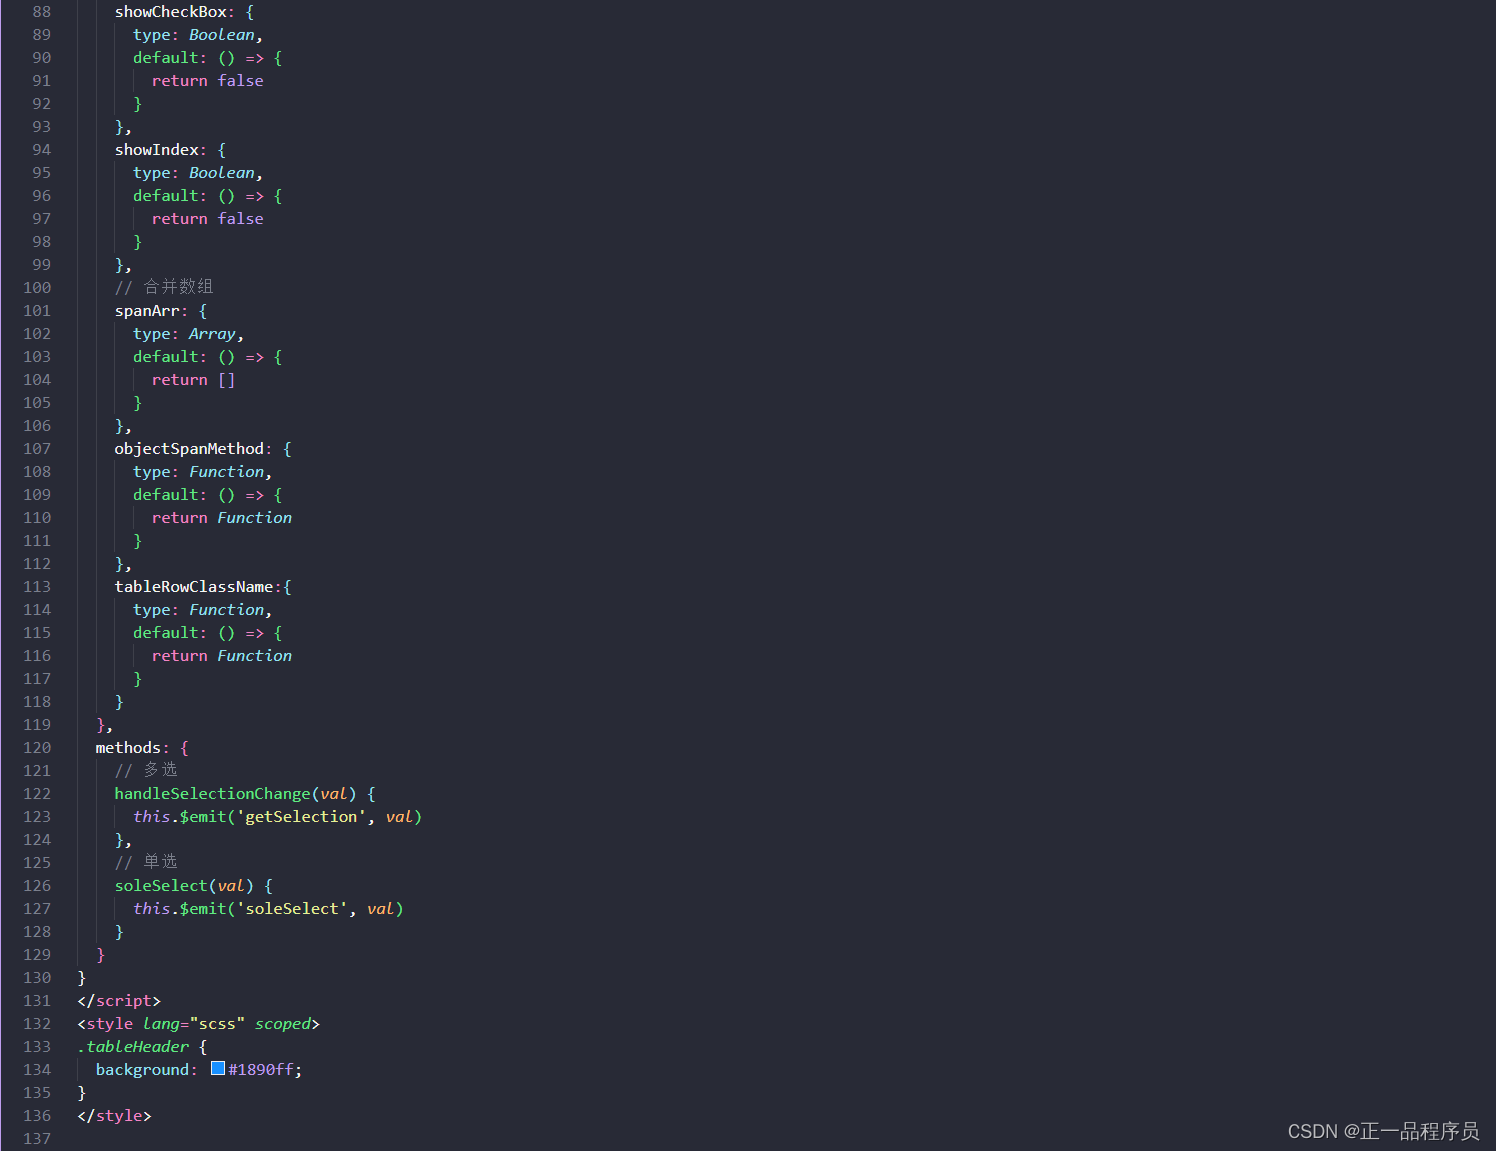Image resolution: width=1496 pixels, height=1151 pixels.
Task: Click this.$emit on line 123
Action: (180, 817)
